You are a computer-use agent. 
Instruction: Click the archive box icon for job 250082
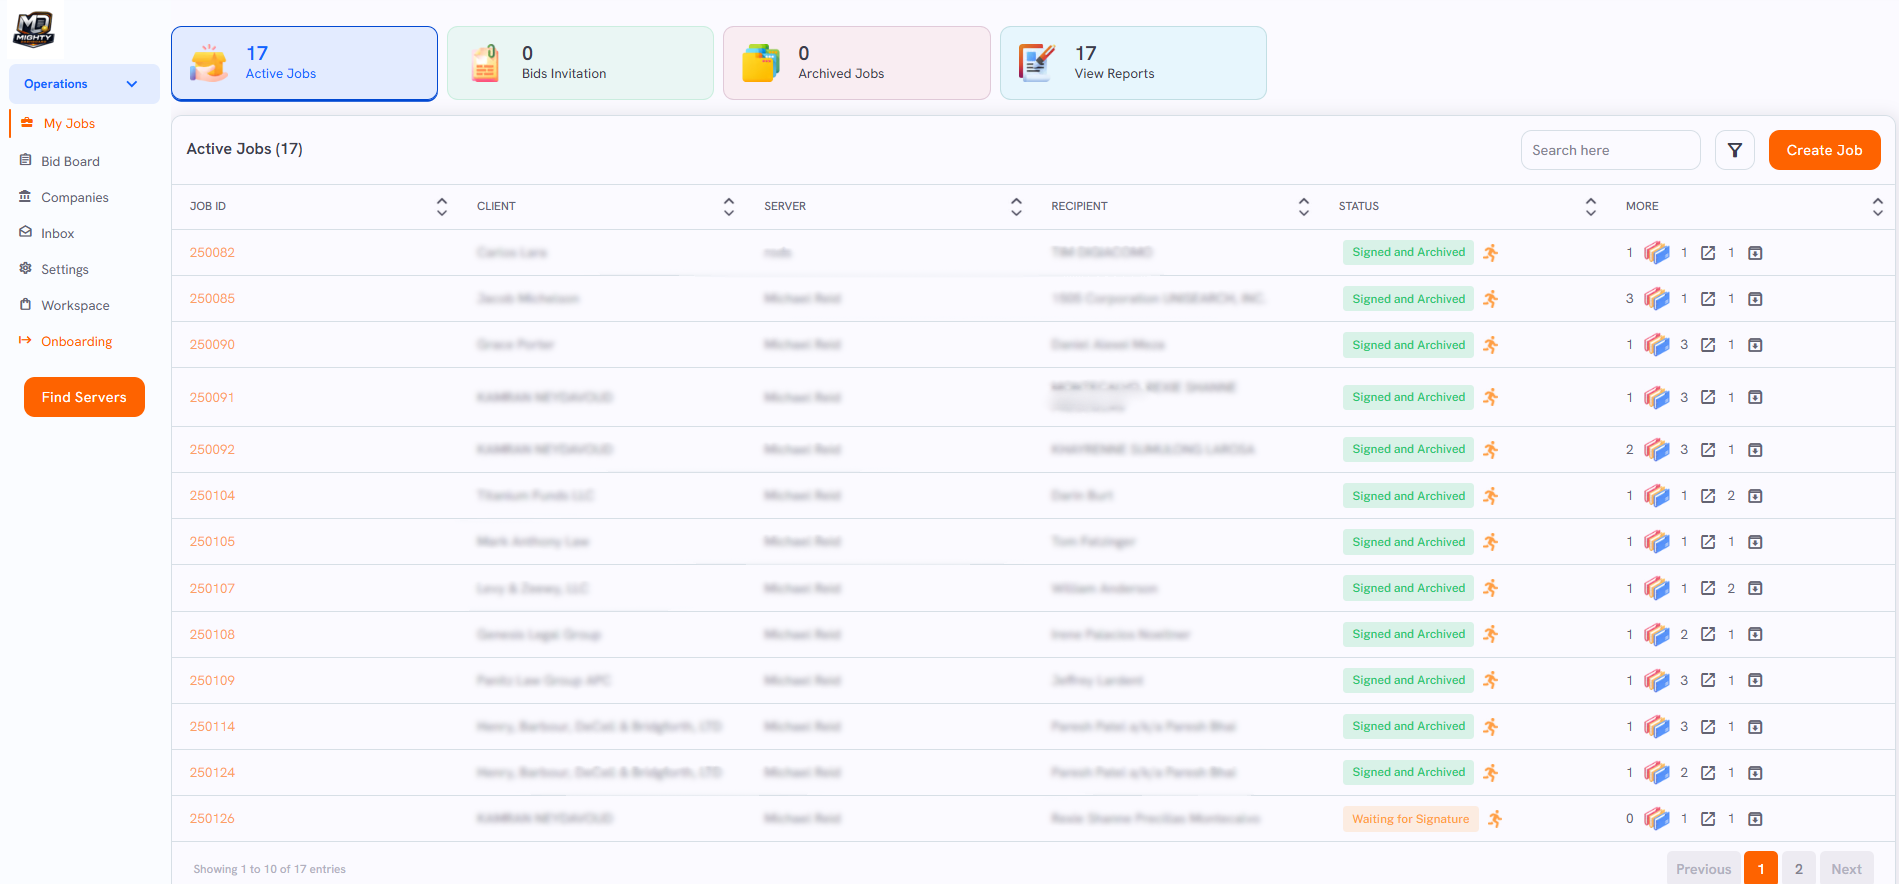click(x=1755, y=253)
